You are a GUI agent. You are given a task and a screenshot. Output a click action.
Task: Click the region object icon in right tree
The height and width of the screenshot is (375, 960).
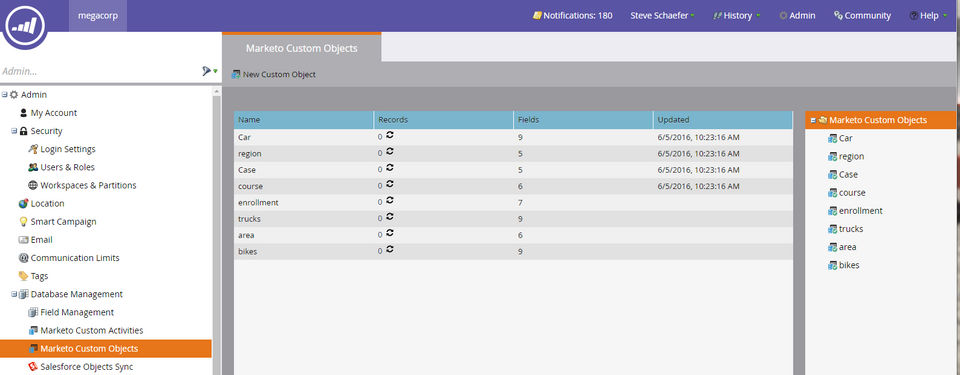click(832, 157)
